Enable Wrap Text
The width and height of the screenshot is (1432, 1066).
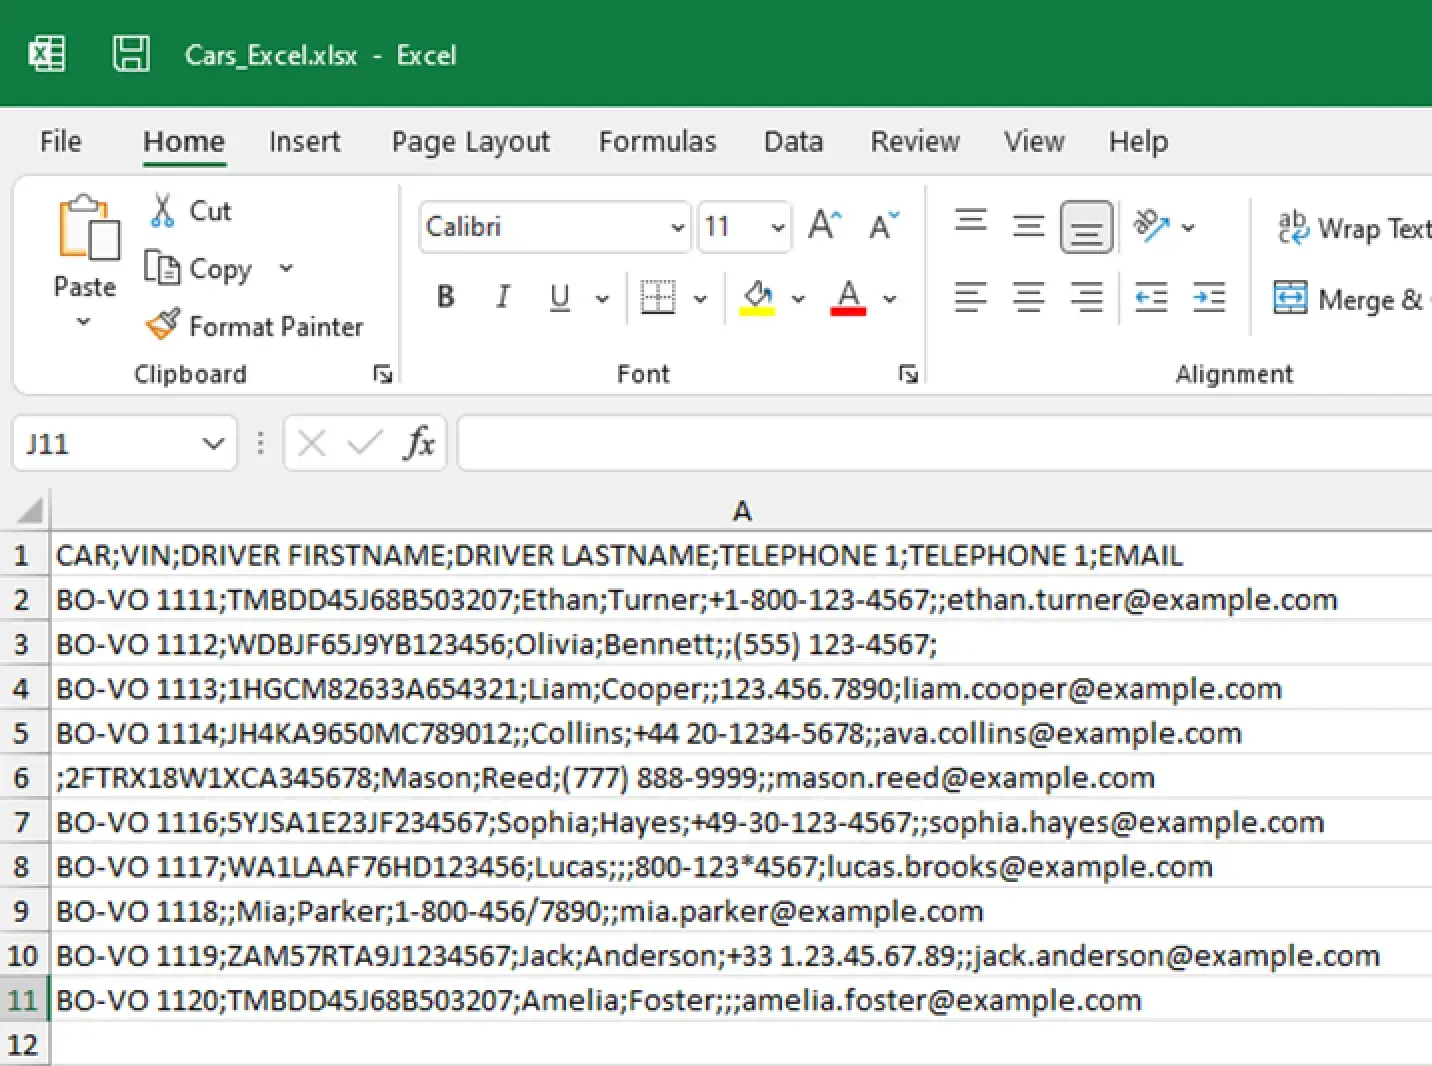point(1354,228)
